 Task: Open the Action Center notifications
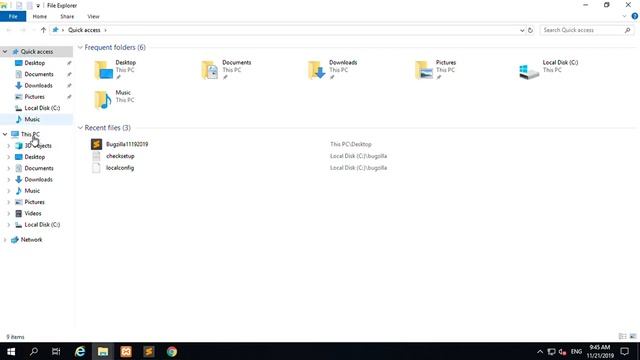pos(624,351)
